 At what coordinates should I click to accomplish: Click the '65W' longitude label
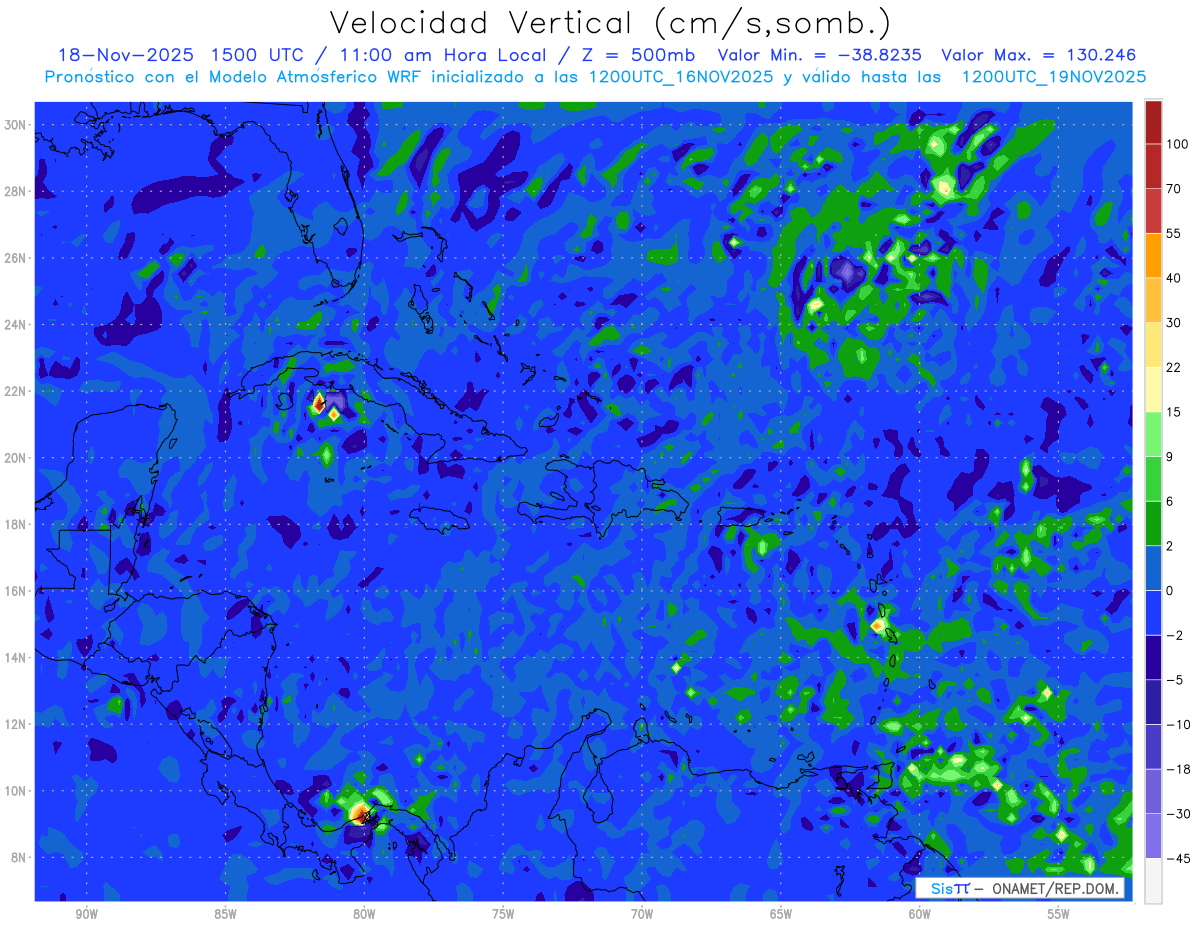point(781,914)
